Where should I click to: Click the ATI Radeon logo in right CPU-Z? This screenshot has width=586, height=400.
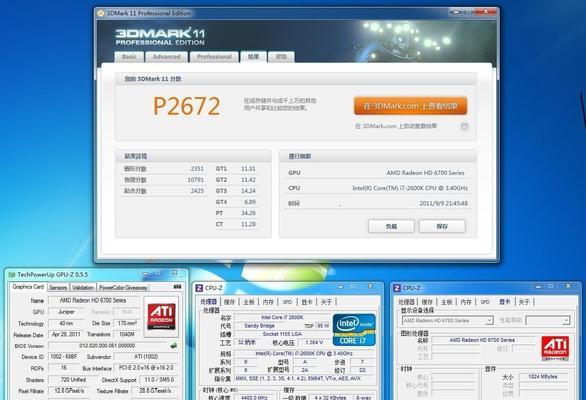point(555,348)
